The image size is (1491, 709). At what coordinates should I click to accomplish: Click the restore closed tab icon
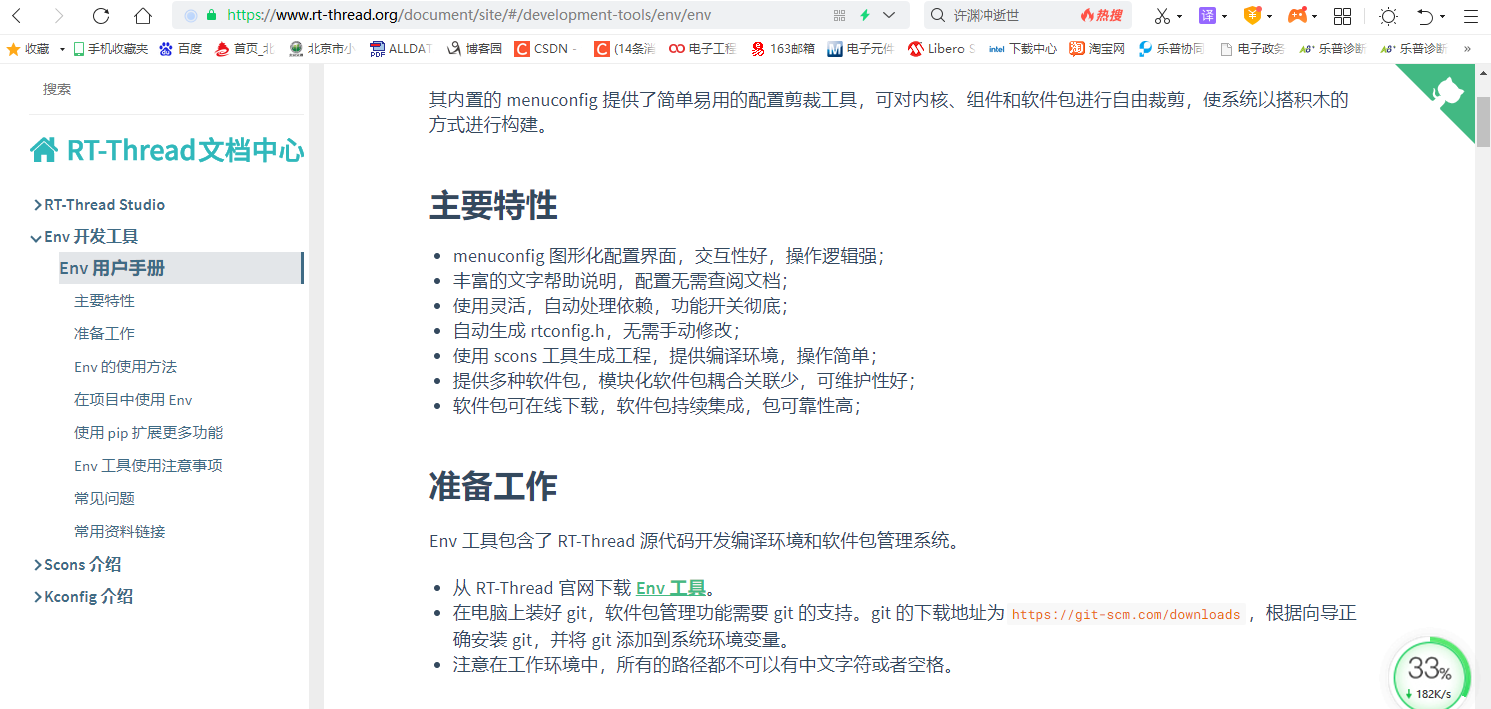point(1426,16)
